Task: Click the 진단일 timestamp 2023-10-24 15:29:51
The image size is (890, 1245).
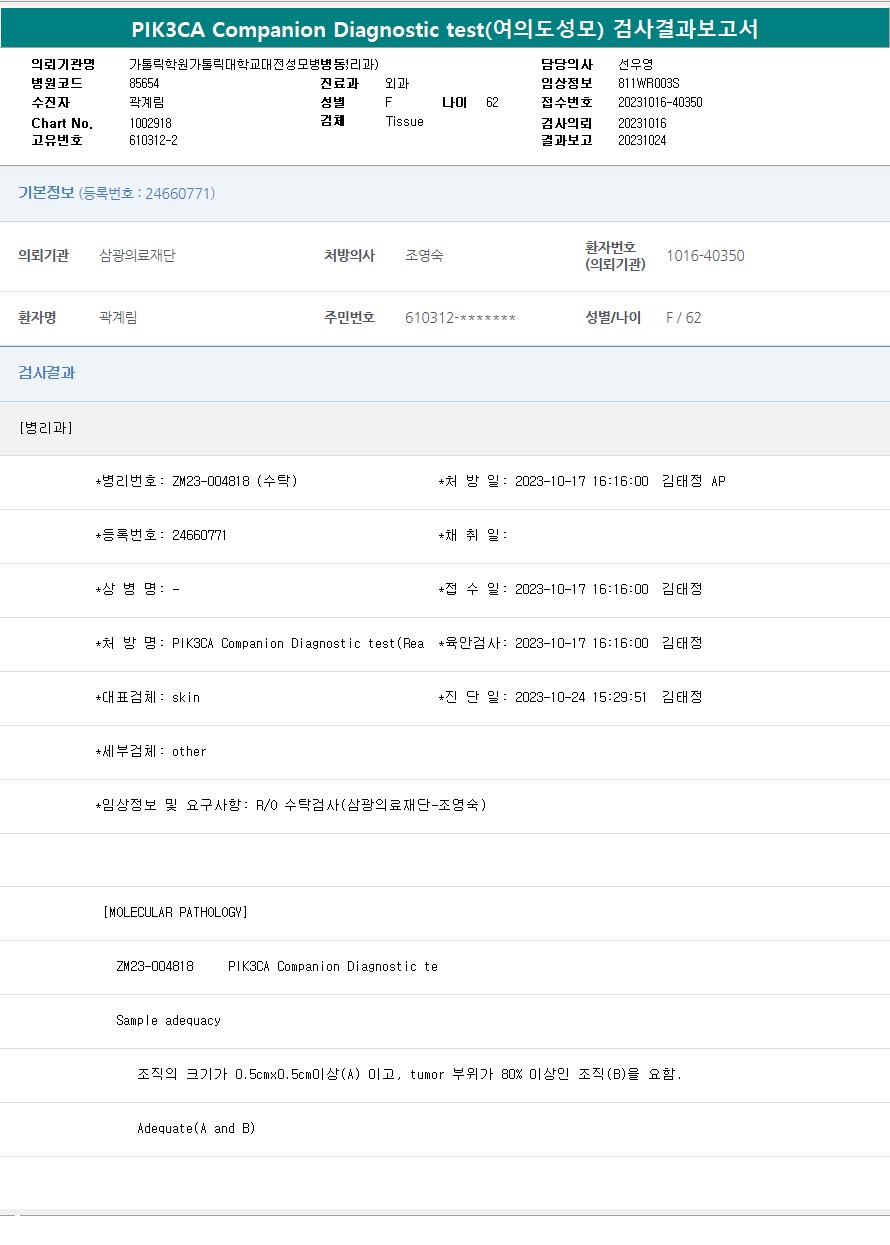Action: (x=581, y=697)
